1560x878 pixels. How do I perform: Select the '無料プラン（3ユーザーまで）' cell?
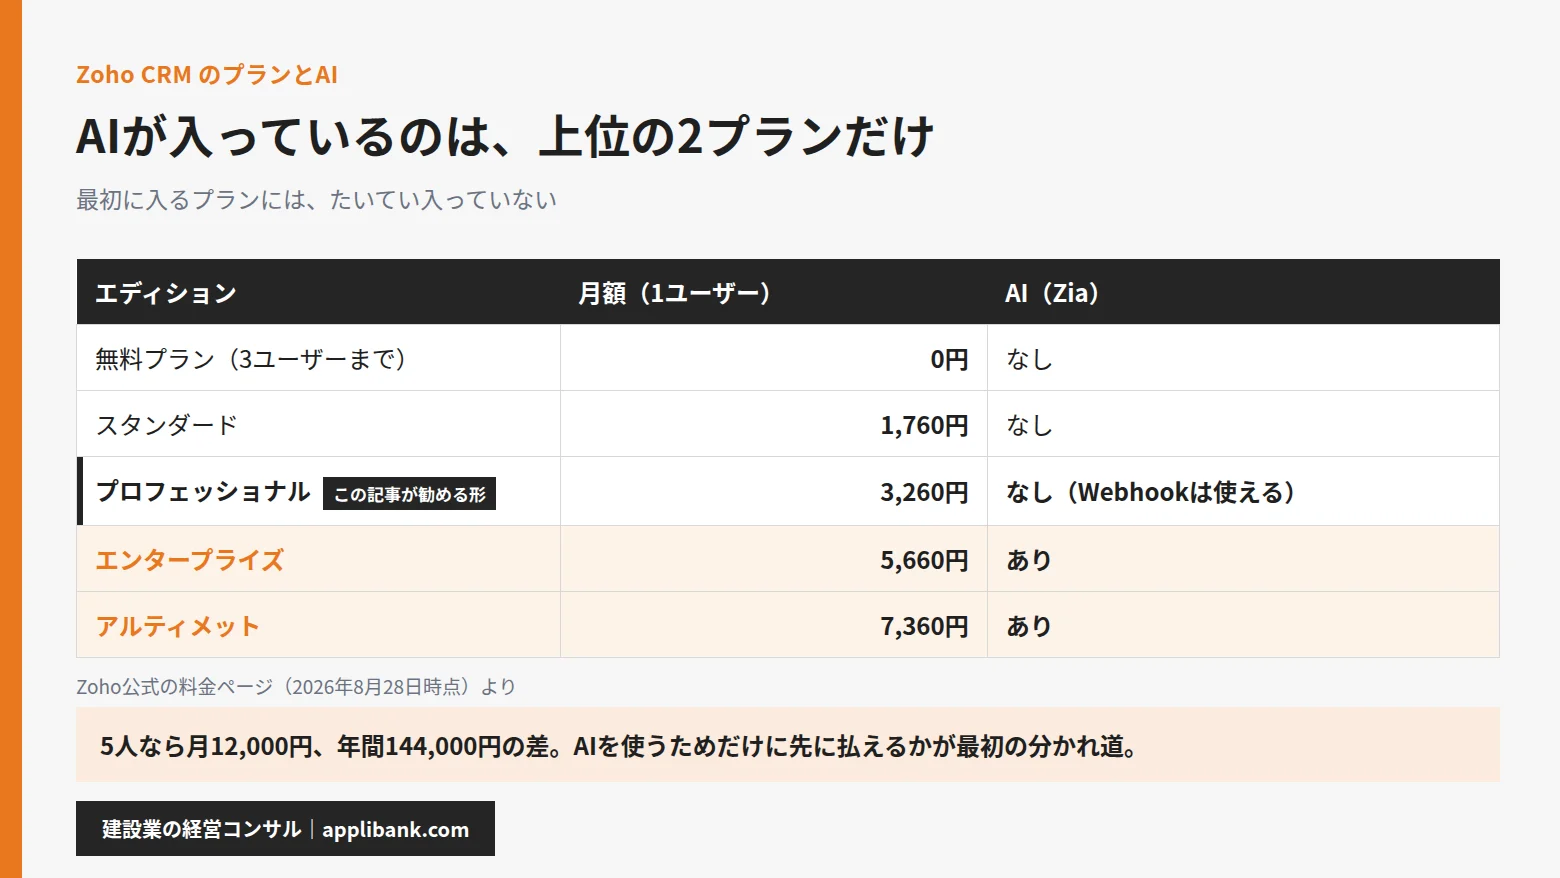pos(318,358)
